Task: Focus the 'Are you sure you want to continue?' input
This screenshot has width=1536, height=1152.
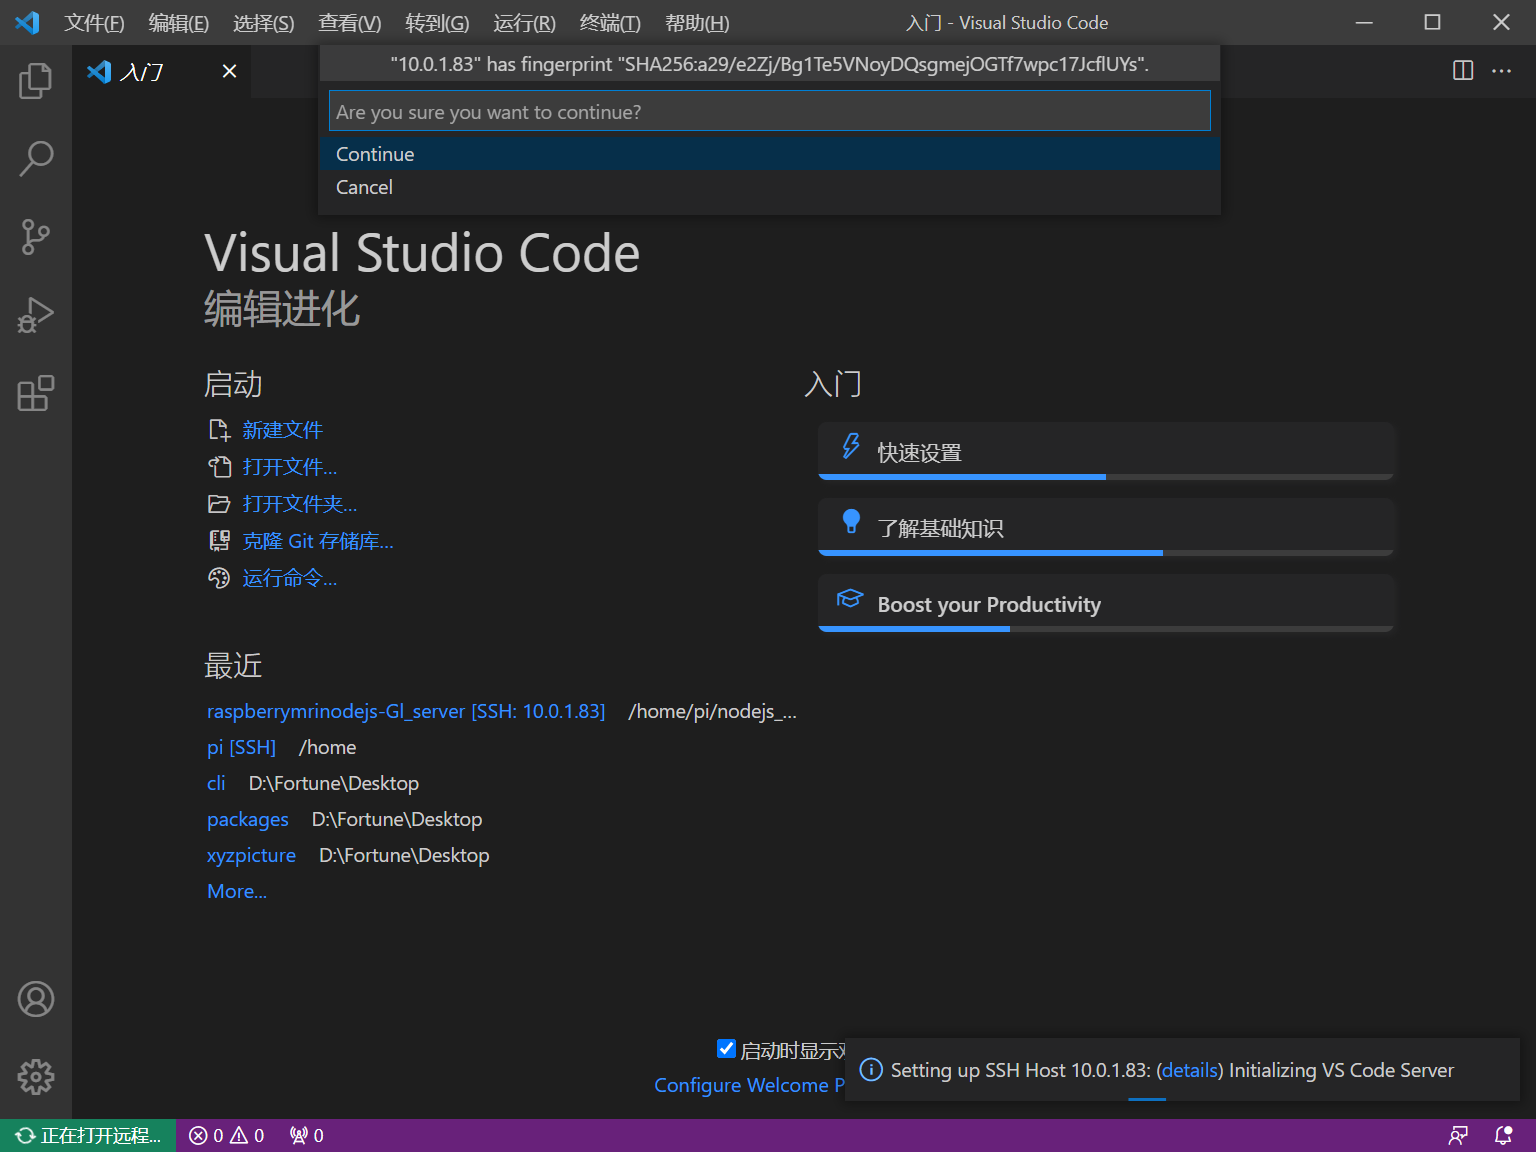Action: point(769,111)
